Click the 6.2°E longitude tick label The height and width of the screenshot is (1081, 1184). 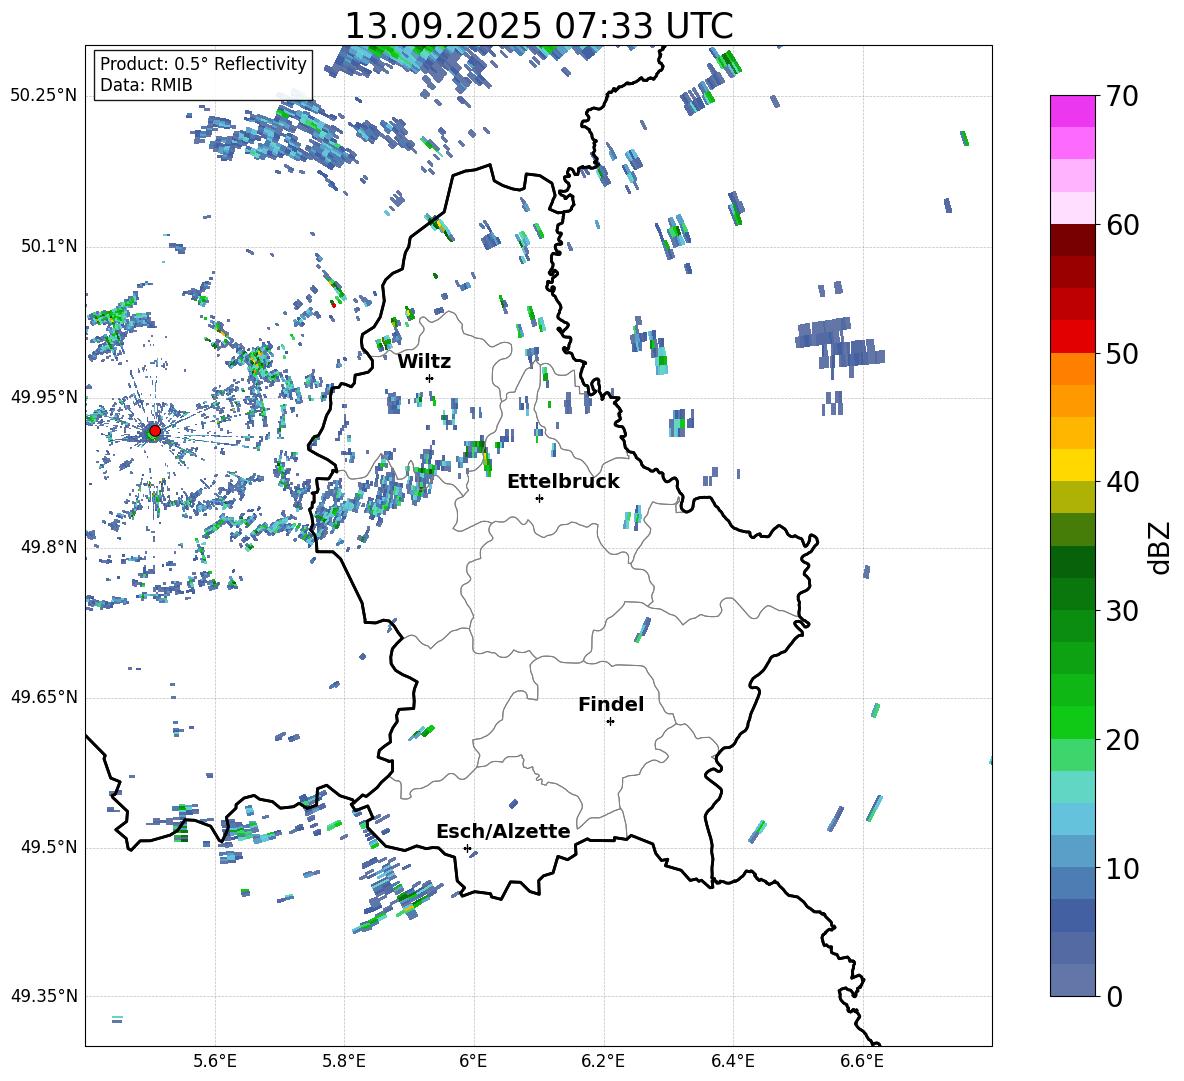click(x=603, y=1060)
